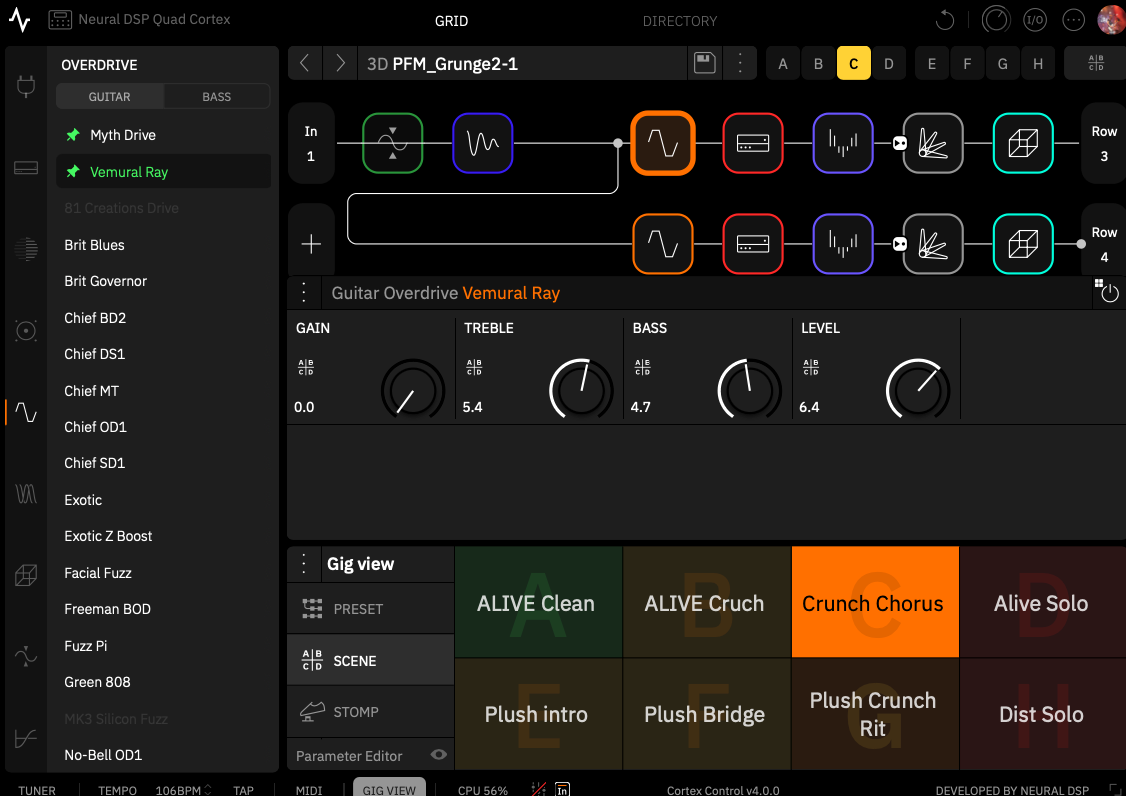Open the more options ellipsis circle icon
Image resolution: width=1126 pixels, height=796 pixels.
coord(1073,20)
